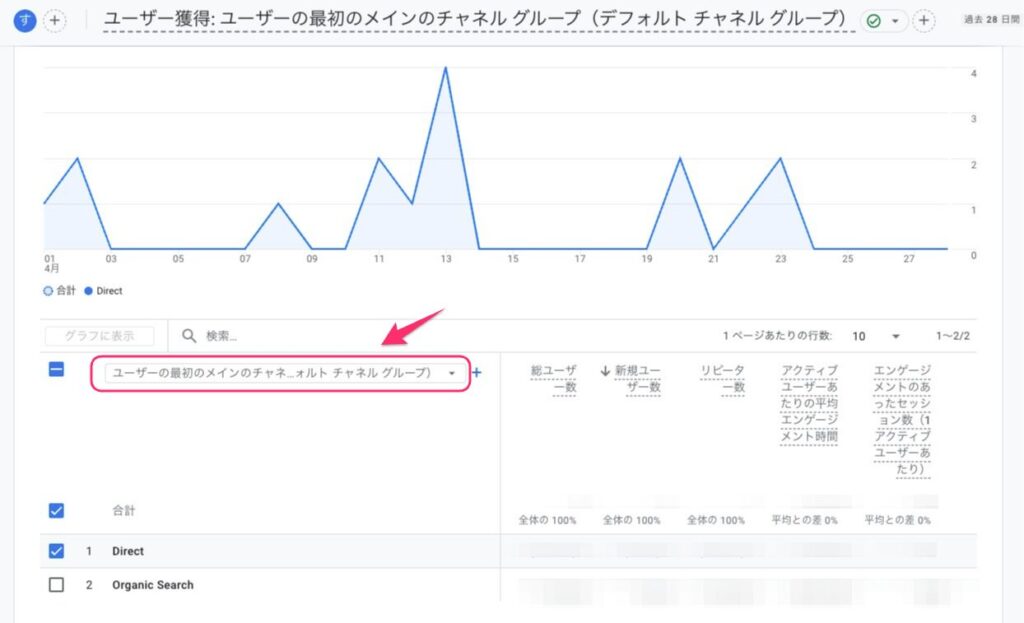Add a comparison with the plus icon beside avatar
The height and width of the screenshot is (623, 1024).
click(x=54, y=20)
